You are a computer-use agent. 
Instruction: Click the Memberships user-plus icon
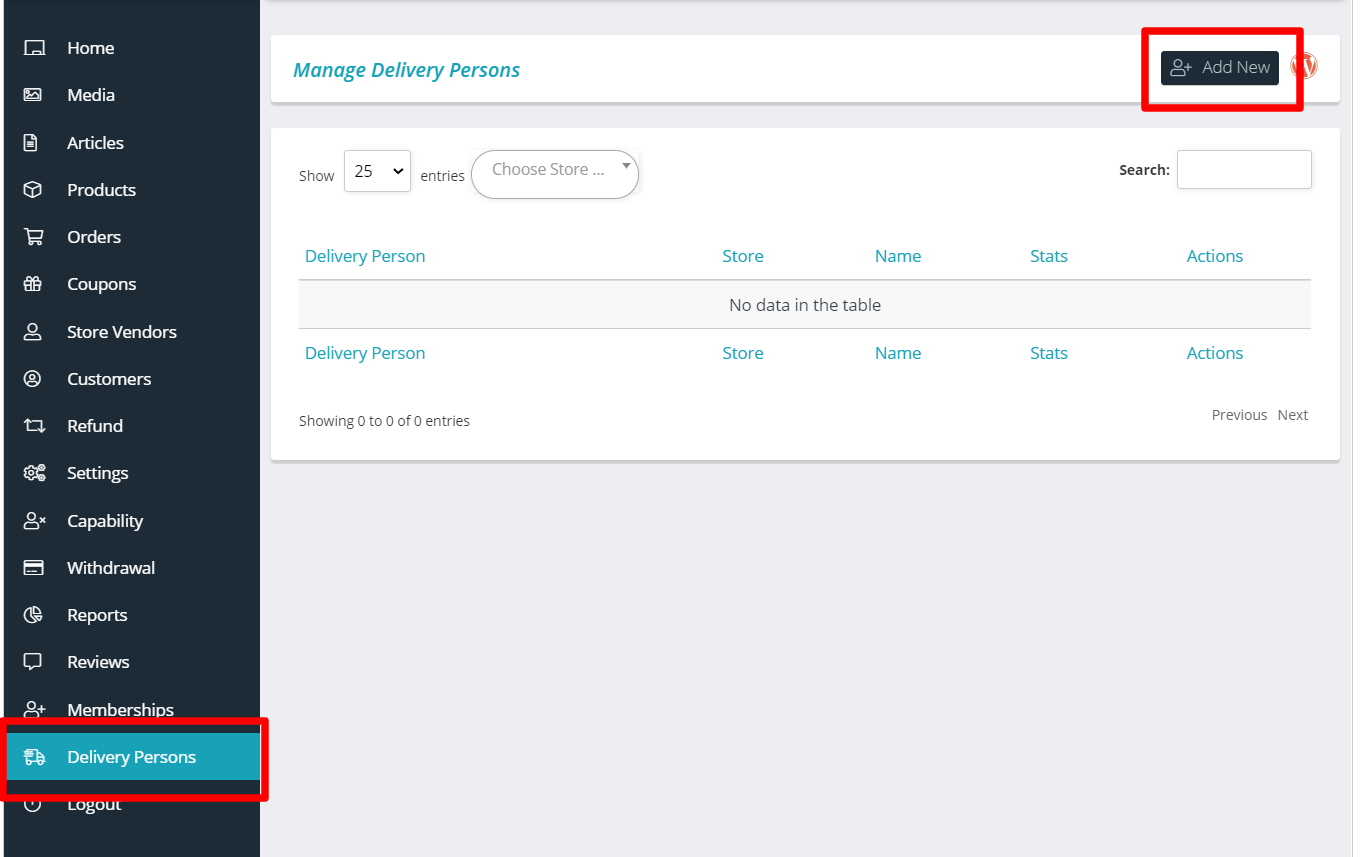[35, 709]
